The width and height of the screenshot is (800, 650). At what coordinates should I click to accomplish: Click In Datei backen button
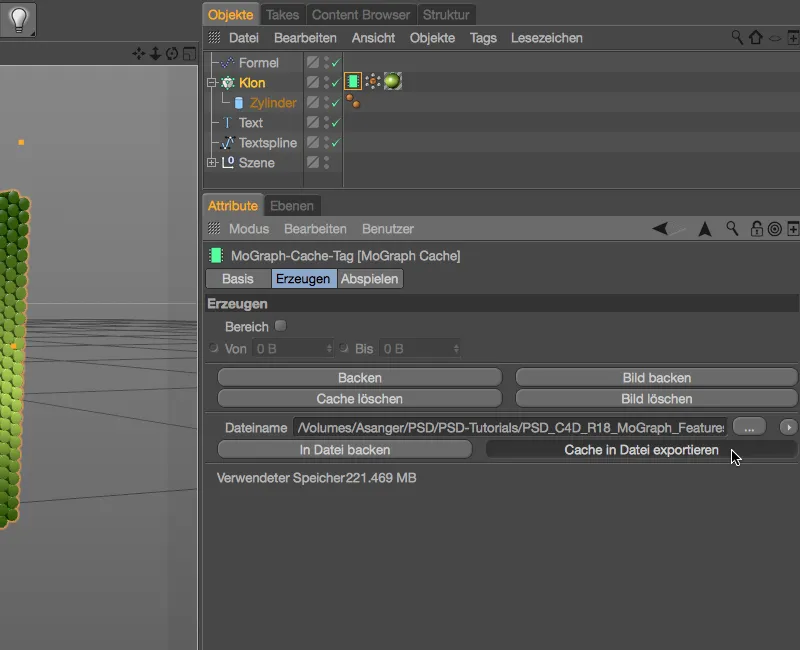345,449
